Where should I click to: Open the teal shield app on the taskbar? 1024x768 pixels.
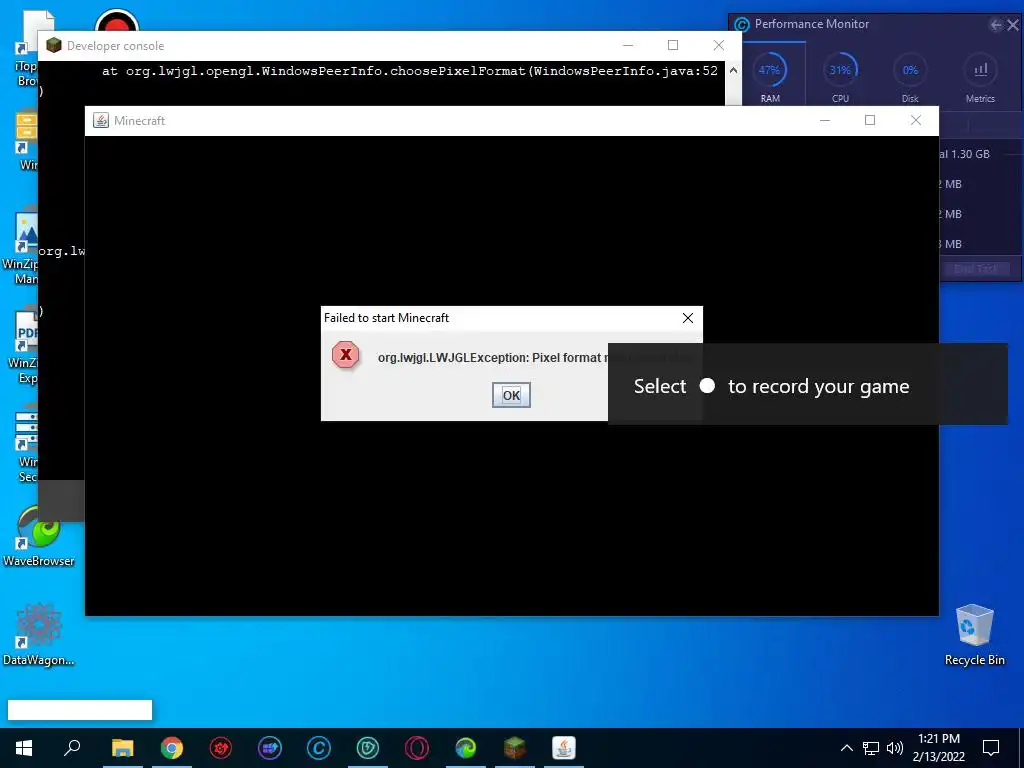tap(368, 748)
